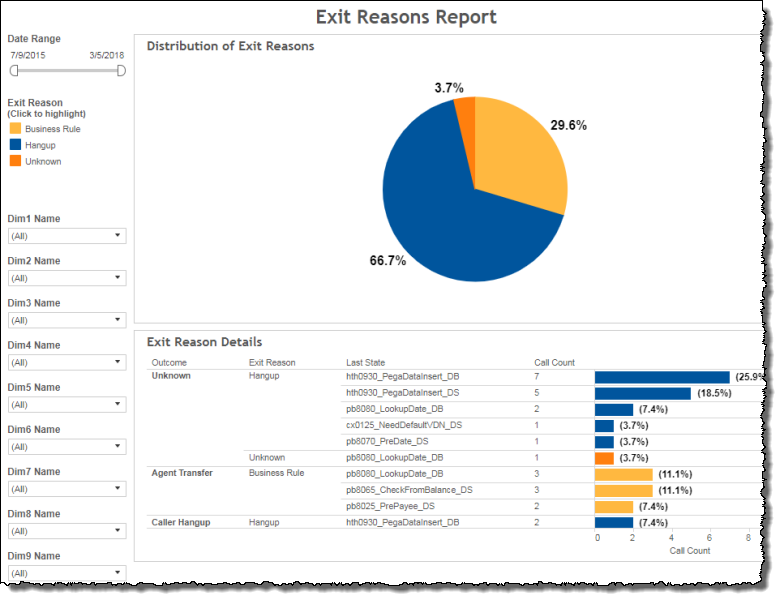
Task: Select the pb8065_CheckFromBalance_DS yellow bar
Action: pyautogui.click(x=623, y=490)
